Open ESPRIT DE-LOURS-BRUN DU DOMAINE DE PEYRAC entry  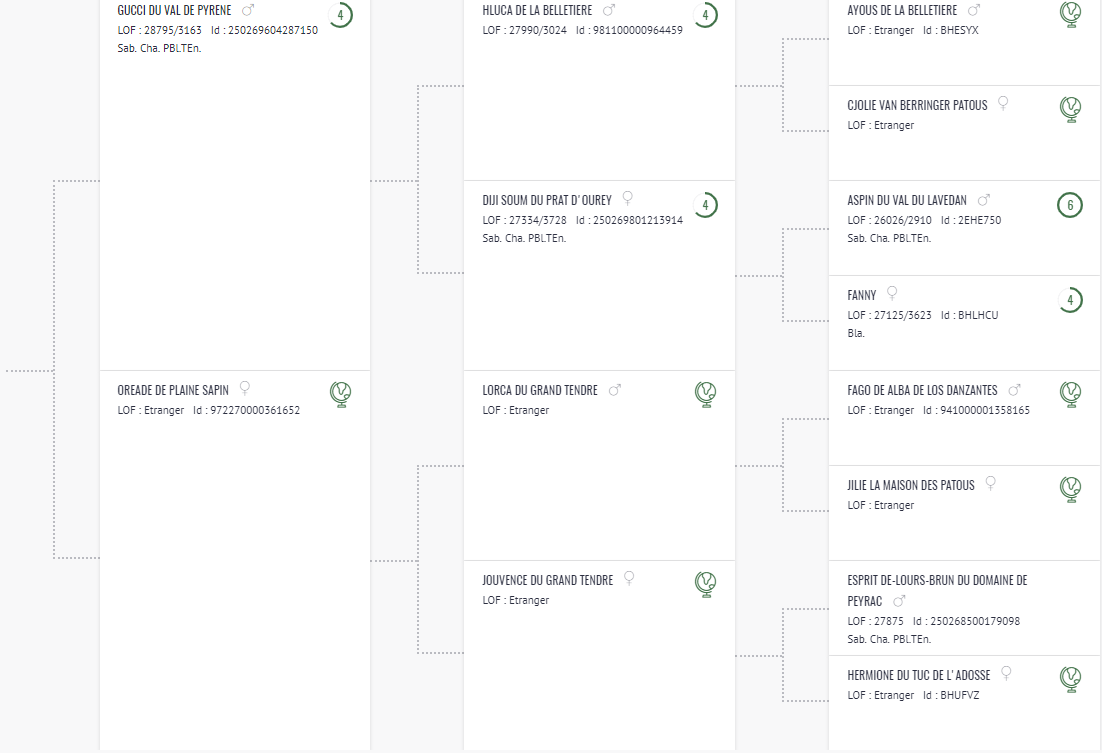click(x=937, y=591)
